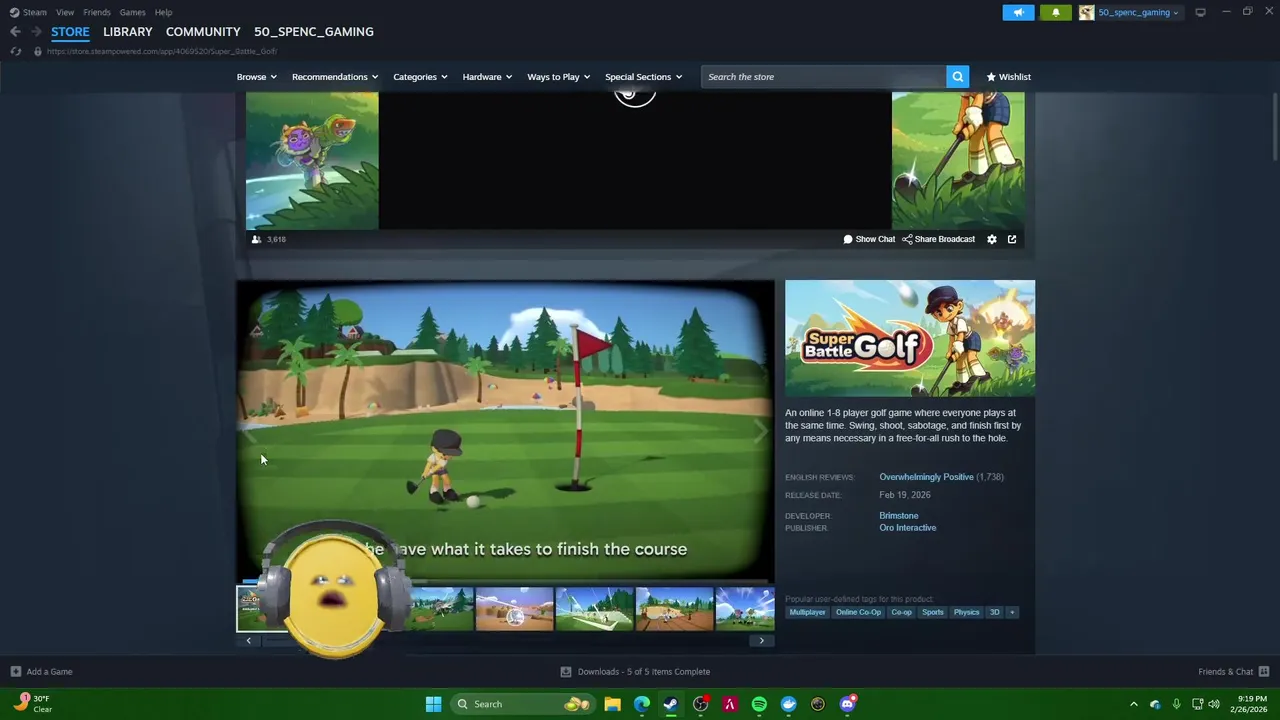
Task: Click the Super Battle Golf header image
Action: (910, 338)
